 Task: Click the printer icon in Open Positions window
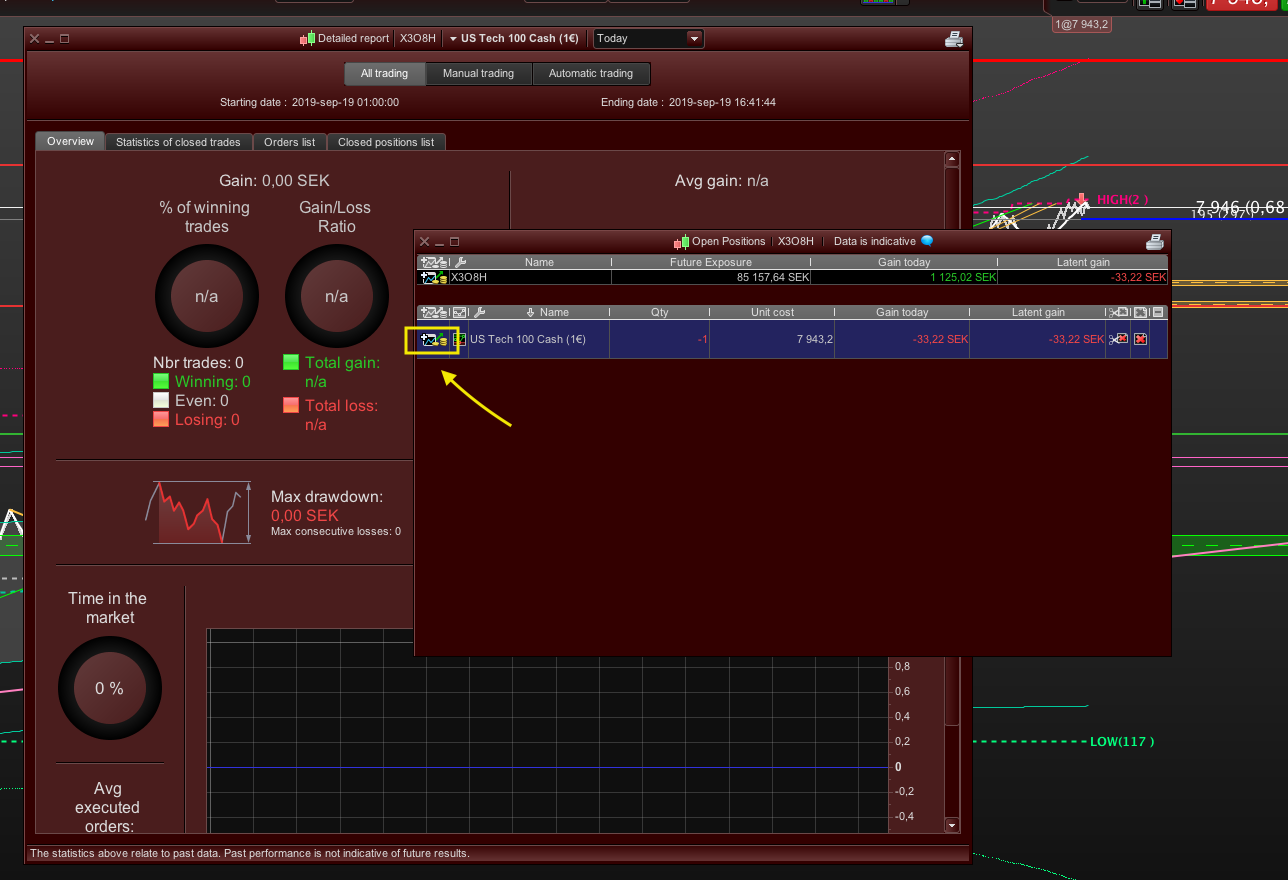click(x=1155, y=241)
